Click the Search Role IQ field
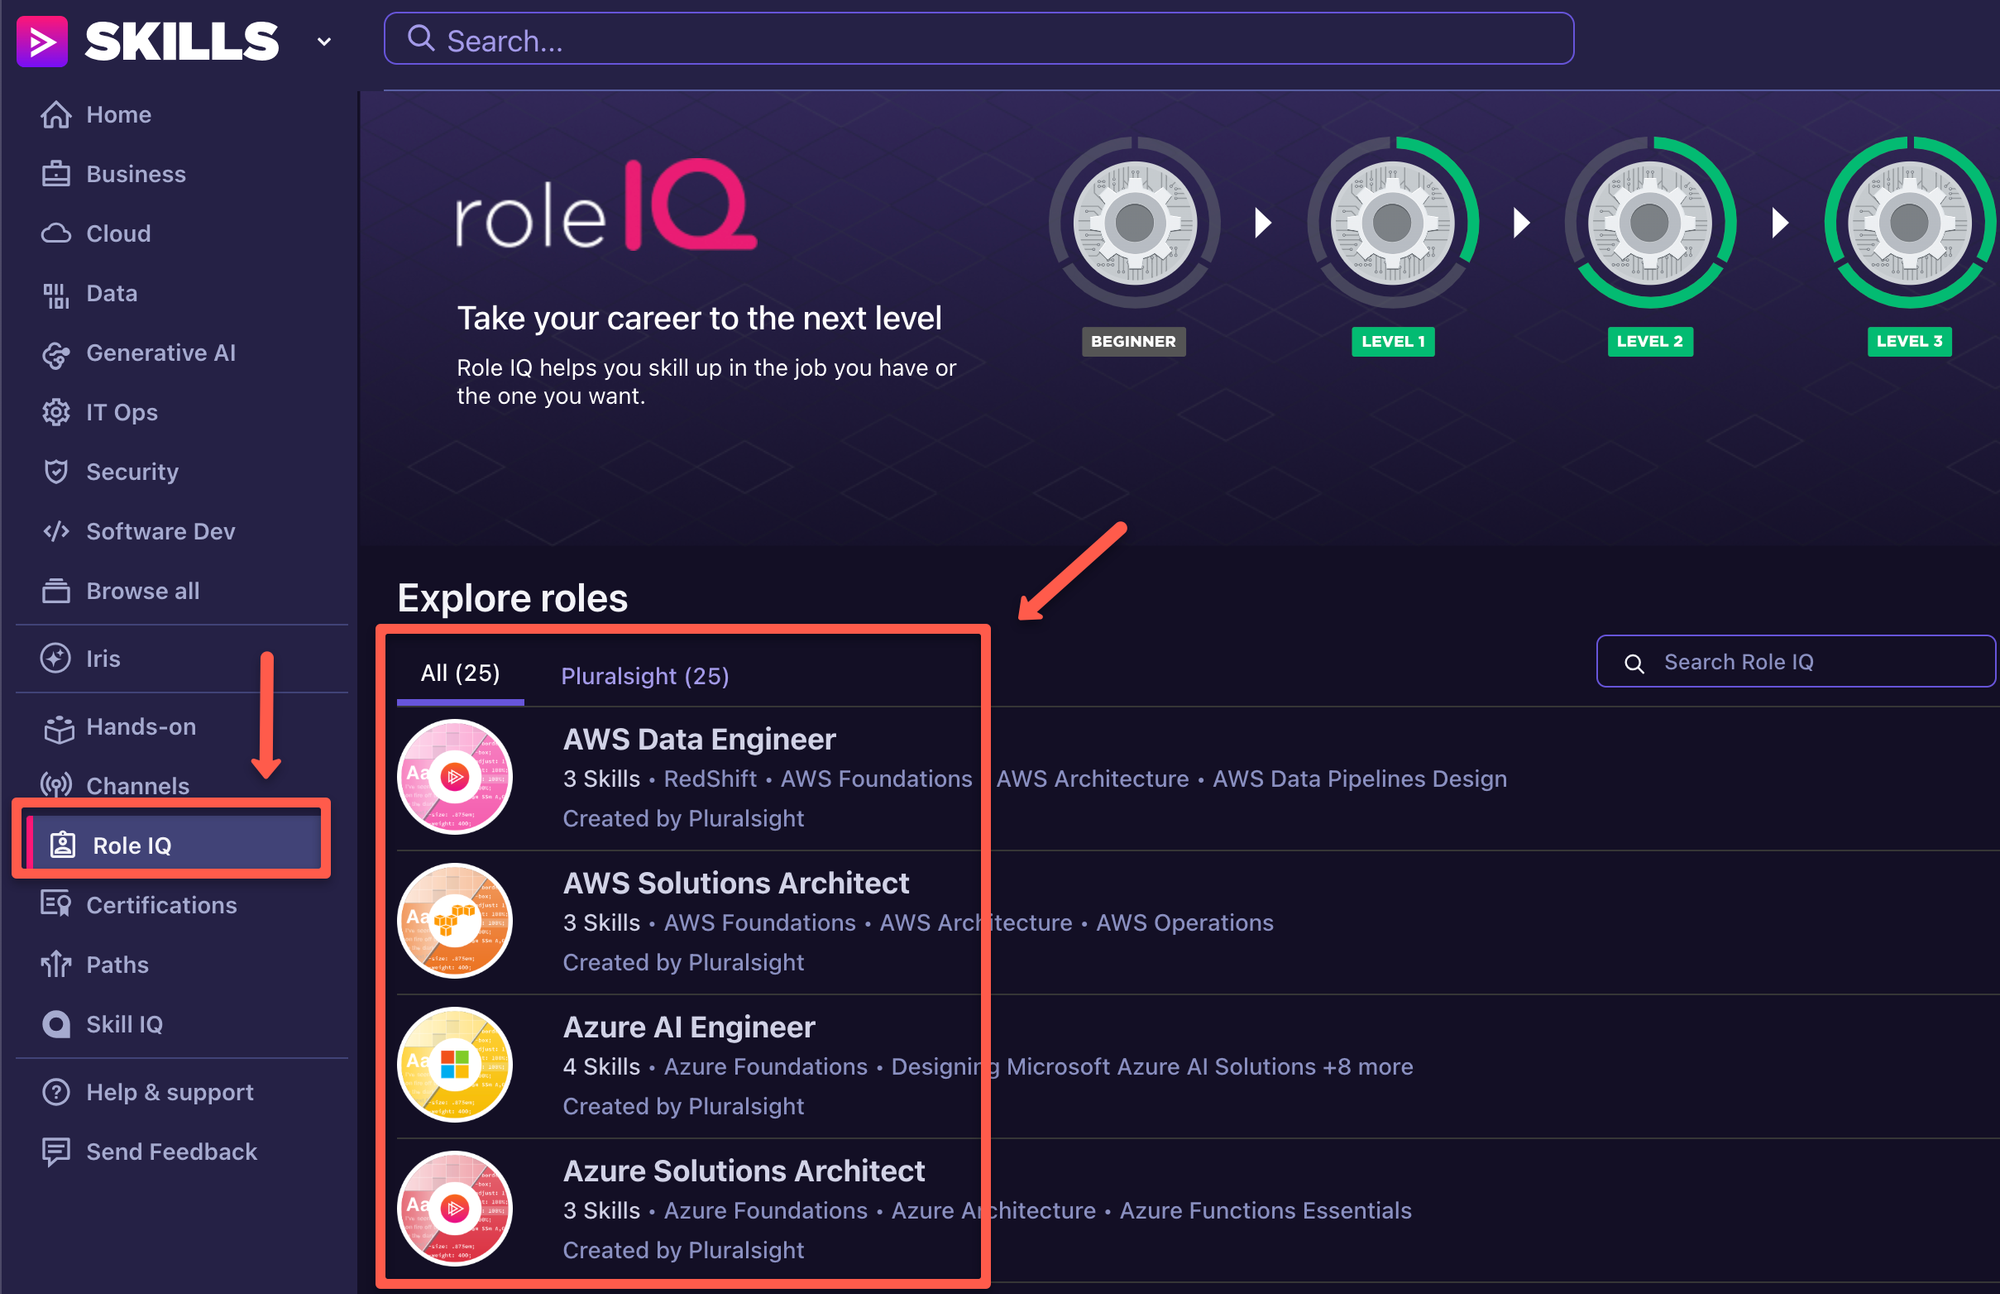Viewport: 2000px width, 1294px height. click(1795, 661)
